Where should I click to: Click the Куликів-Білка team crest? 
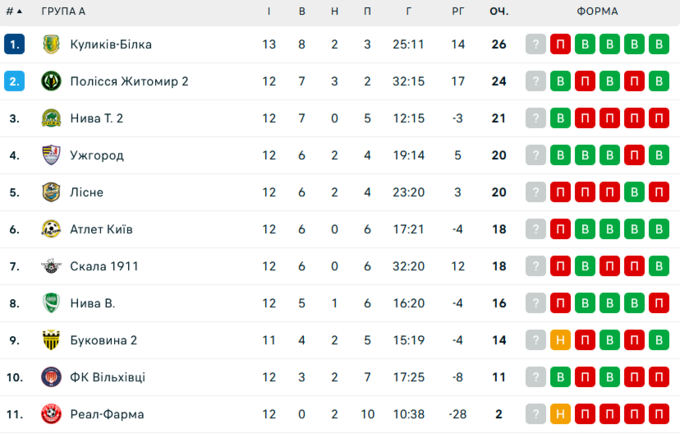coord(52,44)
